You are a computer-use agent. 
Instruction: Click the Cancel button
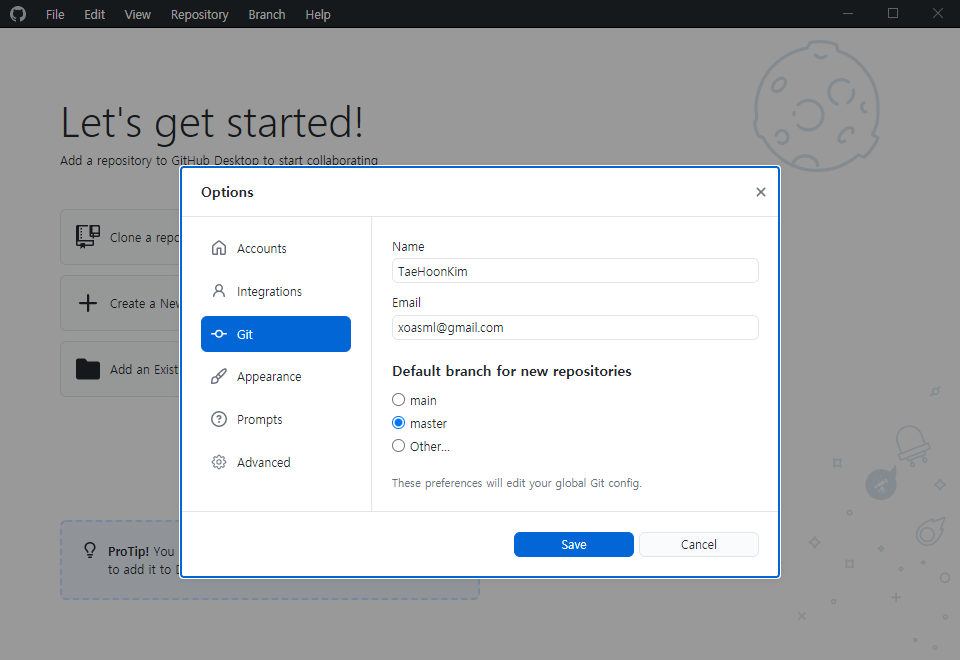coord(699,544)
